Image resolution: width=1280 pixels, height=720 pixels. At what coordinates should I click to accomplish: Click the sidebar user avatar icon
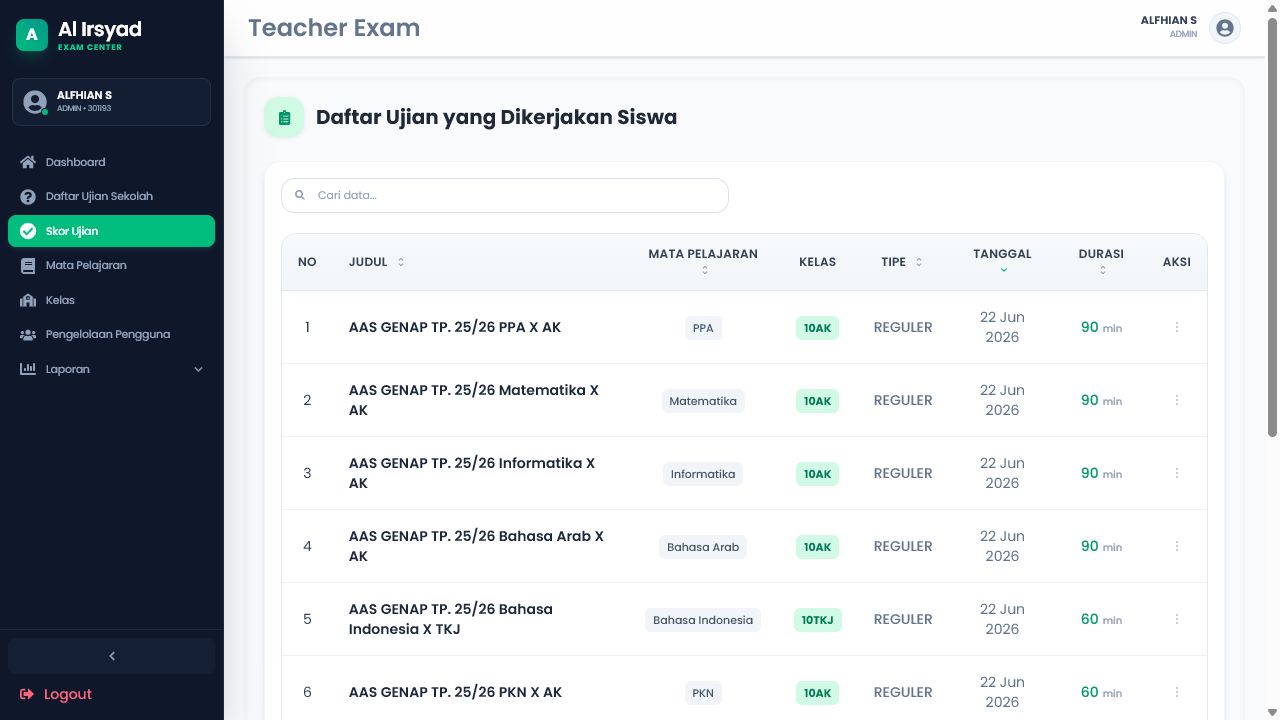[35, 102]
